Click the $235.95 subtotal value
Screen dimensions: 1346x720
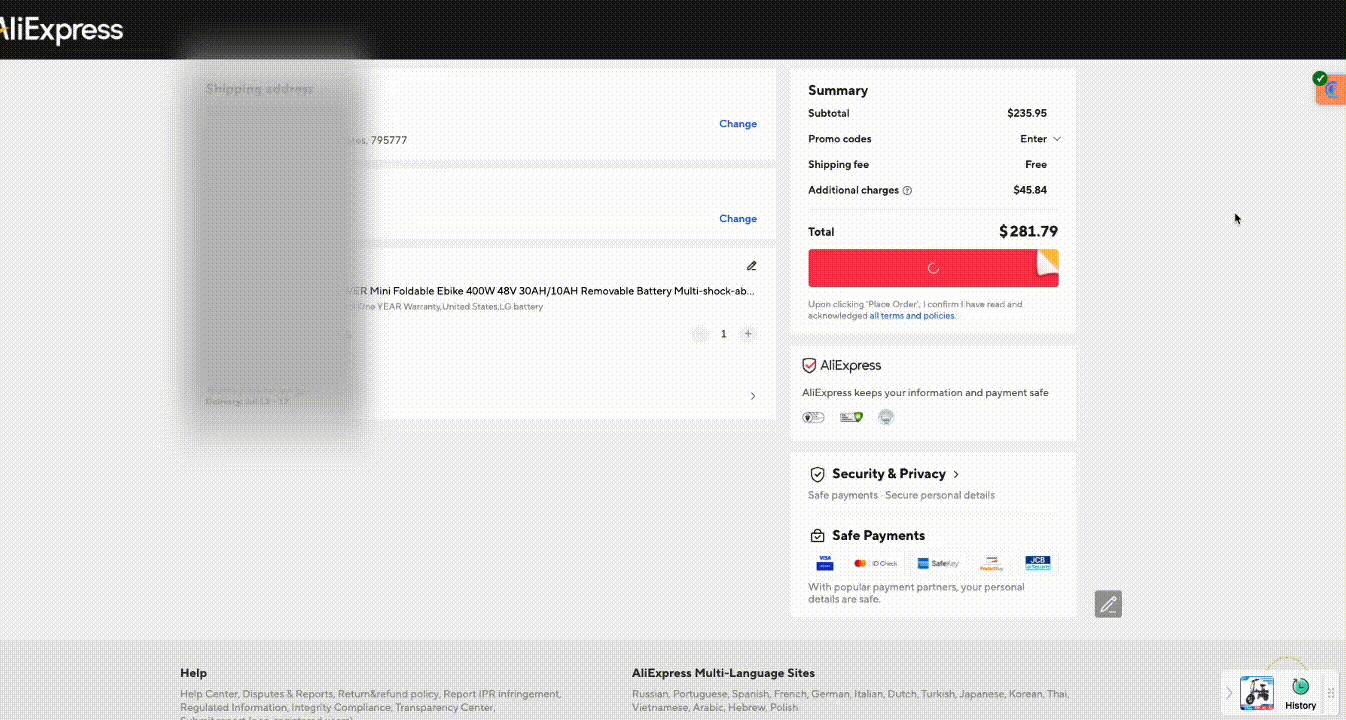(x=1027, y=113)
